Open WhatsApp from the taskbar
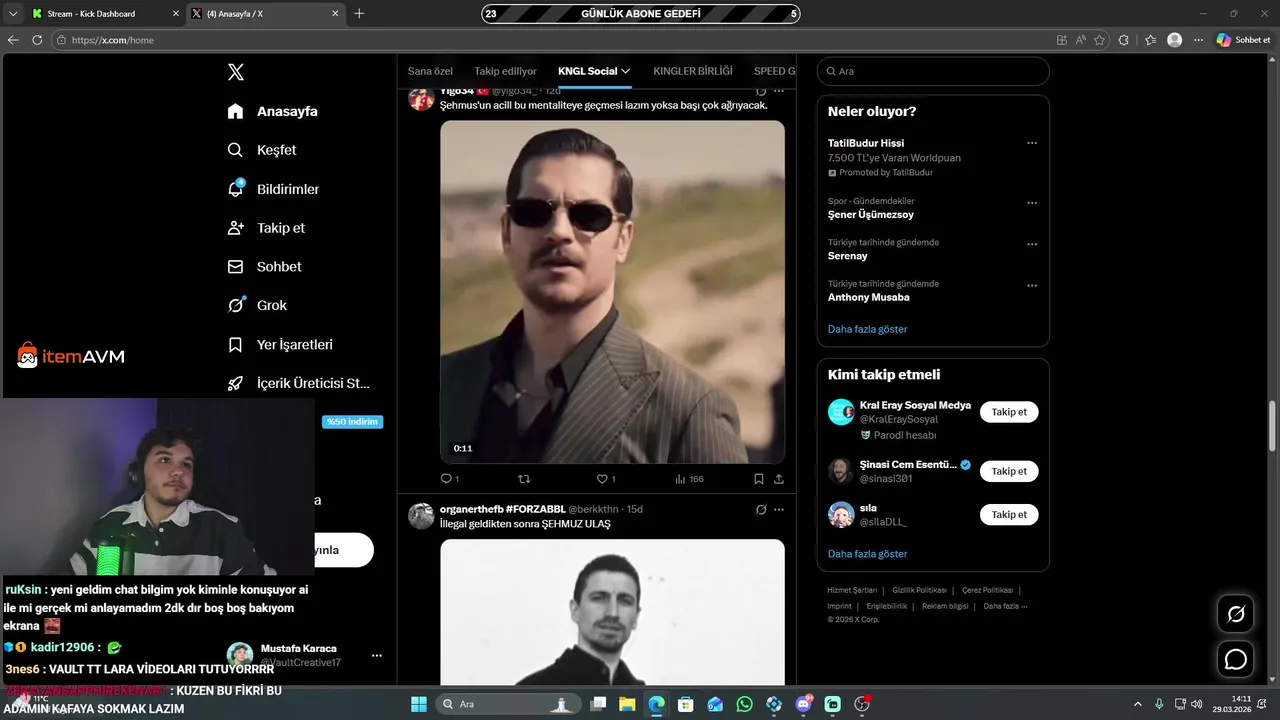 [x=744, y=704]
